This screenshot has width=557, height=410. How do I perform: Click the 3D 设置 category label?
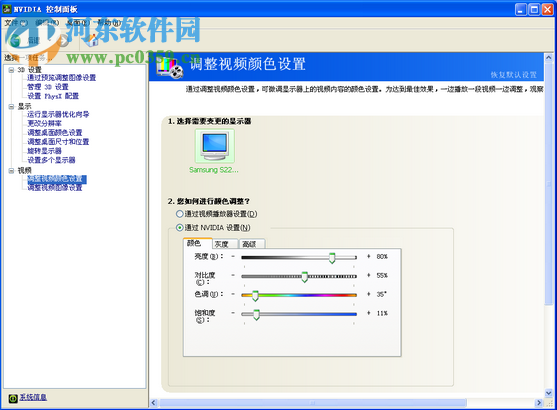coord(29,70)
